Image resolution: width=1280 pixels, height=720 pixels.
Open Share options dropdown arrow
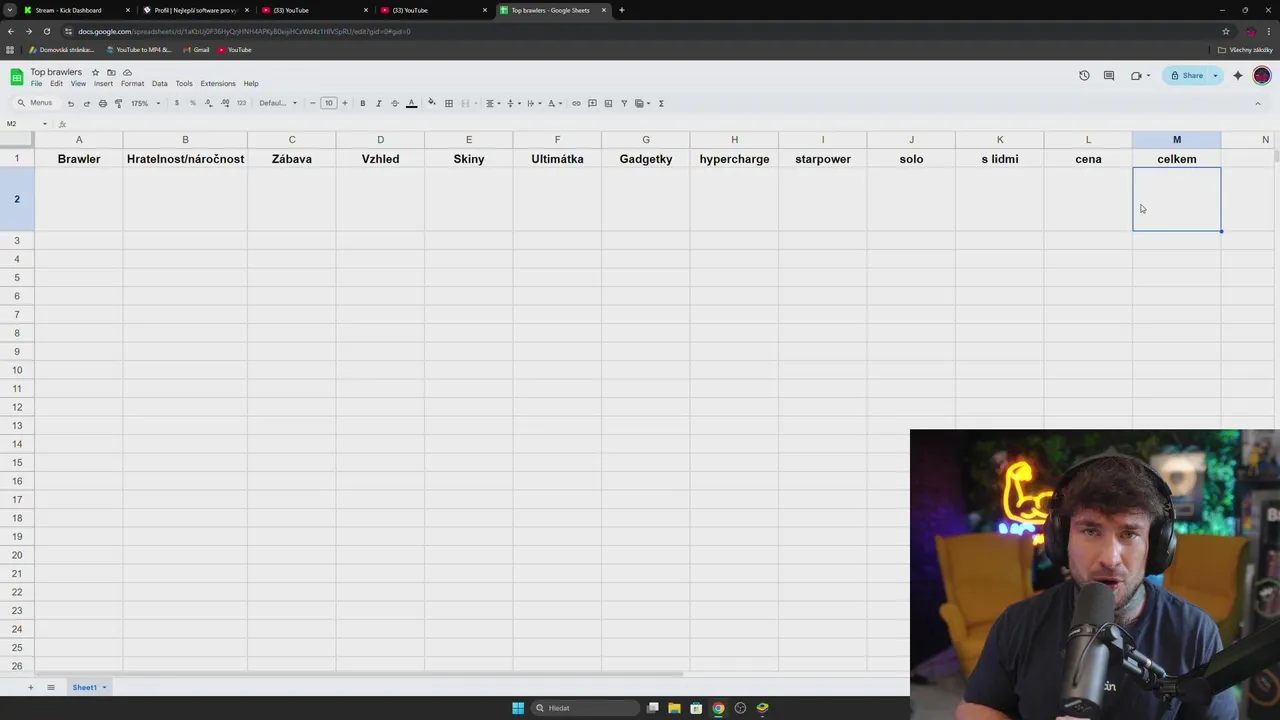pyautogui.click(x=1216, y=75)
